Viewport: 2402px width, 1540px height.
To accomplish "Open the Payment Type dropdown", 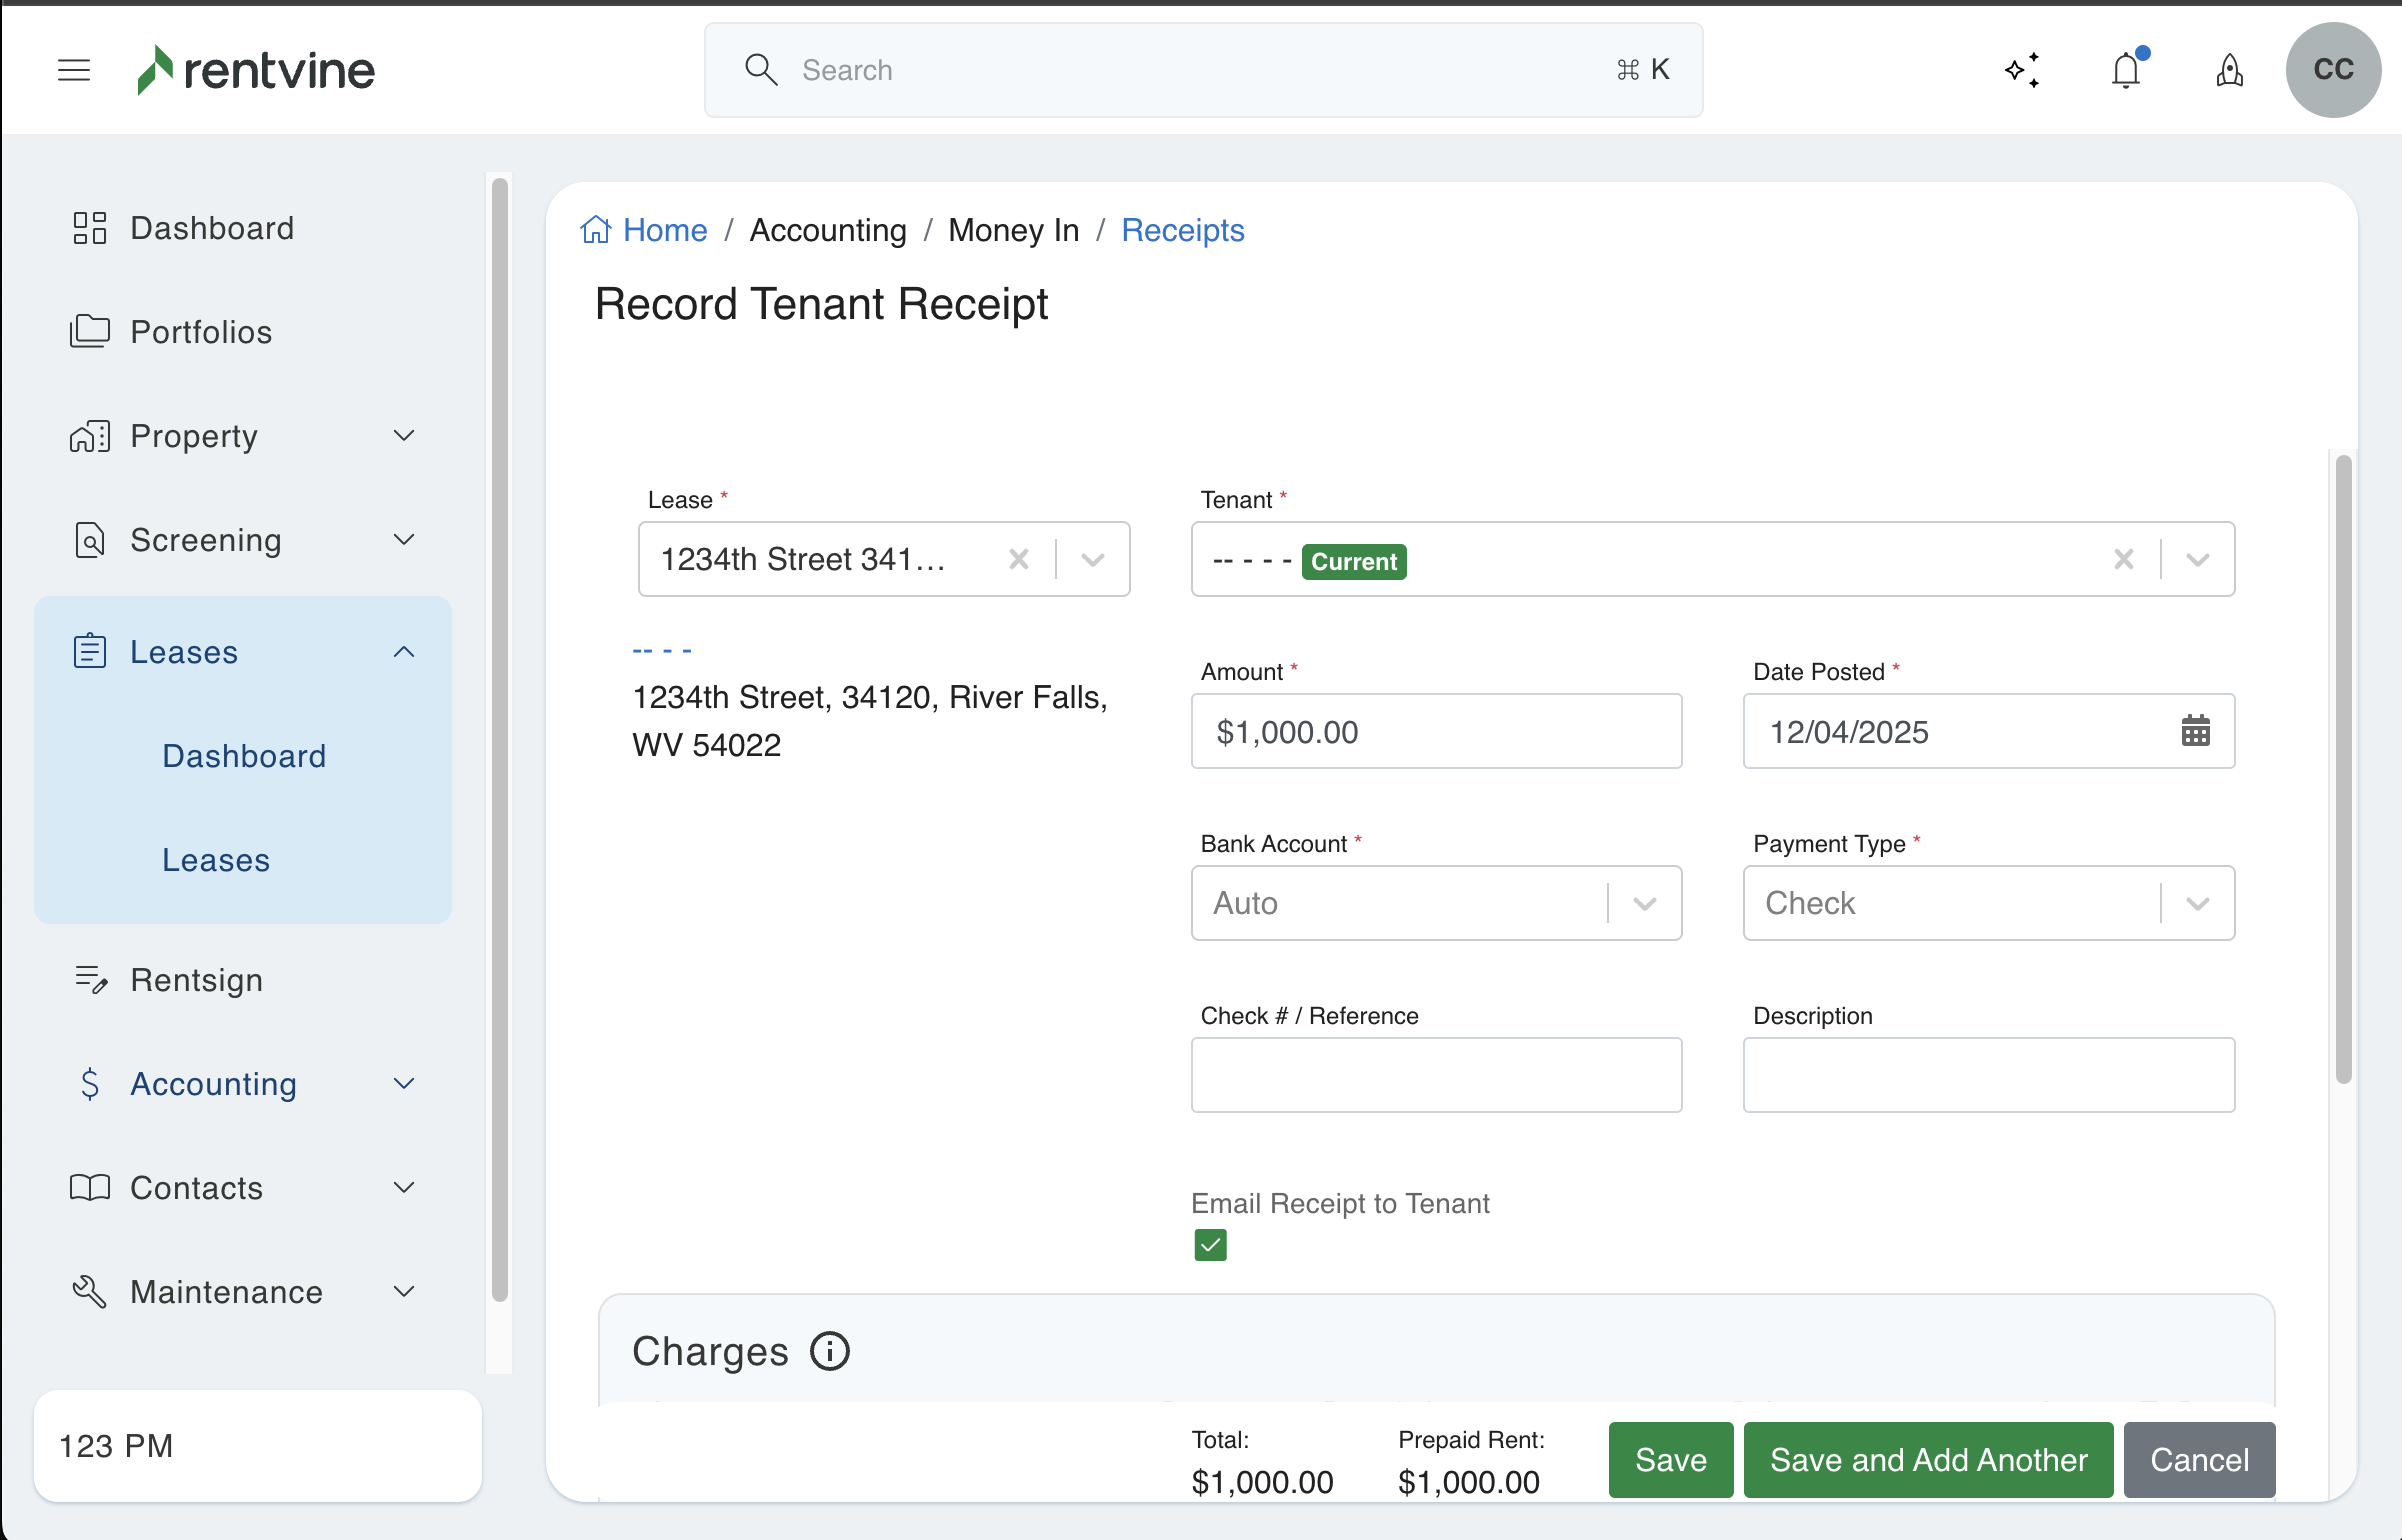I will click(x=2196, y=903).
